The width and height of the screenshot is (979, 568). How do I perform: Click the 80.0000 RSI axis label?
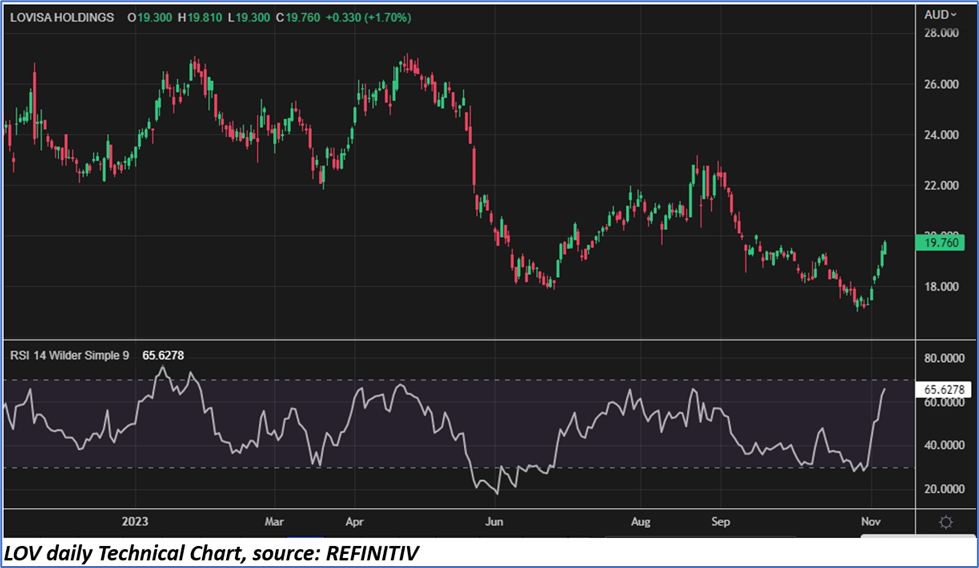944,358
